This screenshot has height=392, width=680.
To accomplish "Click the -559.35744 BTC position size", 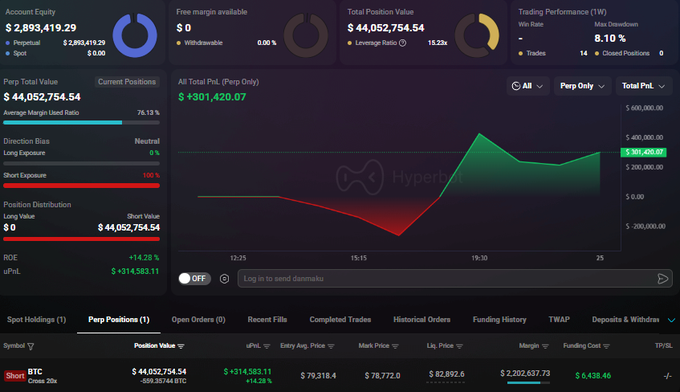I will [163, 381].
